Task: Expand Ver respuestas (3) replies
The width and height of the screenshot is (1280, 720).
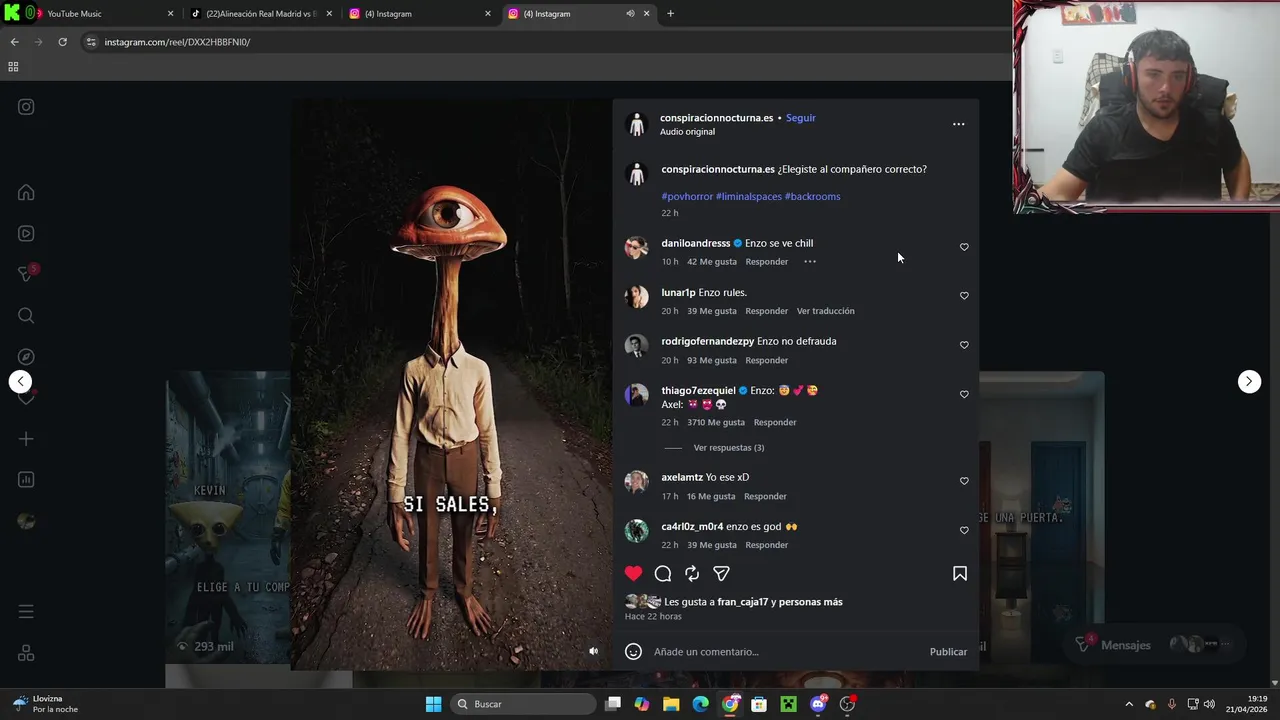Action: coord(728,448)
